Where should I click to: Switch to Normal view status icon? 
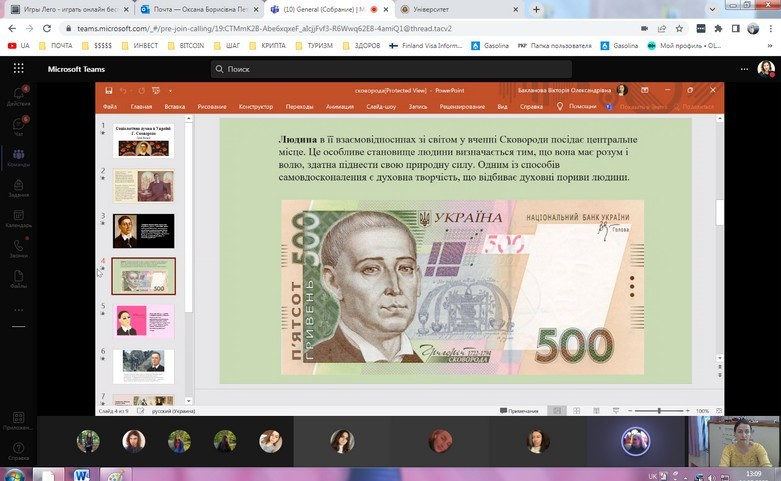[557, 411]
